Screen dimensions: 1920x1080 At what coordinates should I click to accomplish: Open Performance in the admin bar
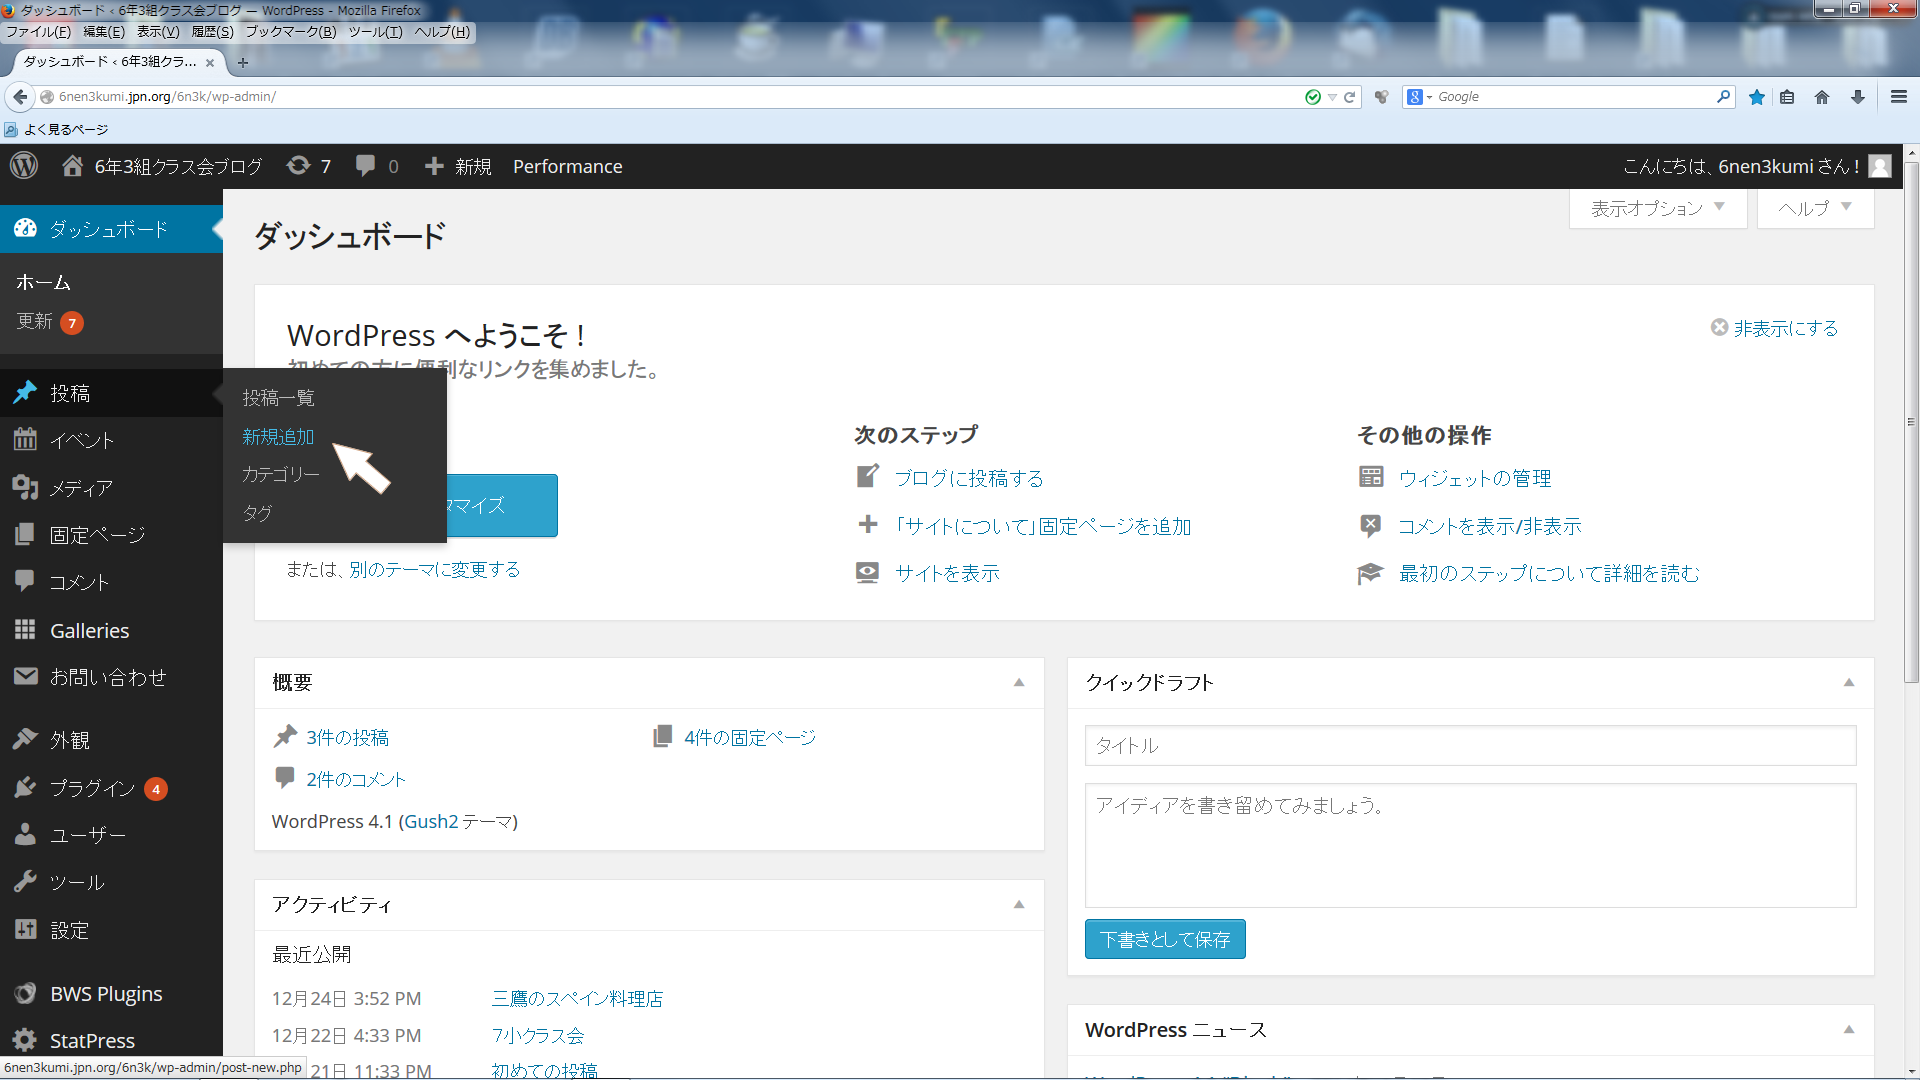(x=568, y=166)
